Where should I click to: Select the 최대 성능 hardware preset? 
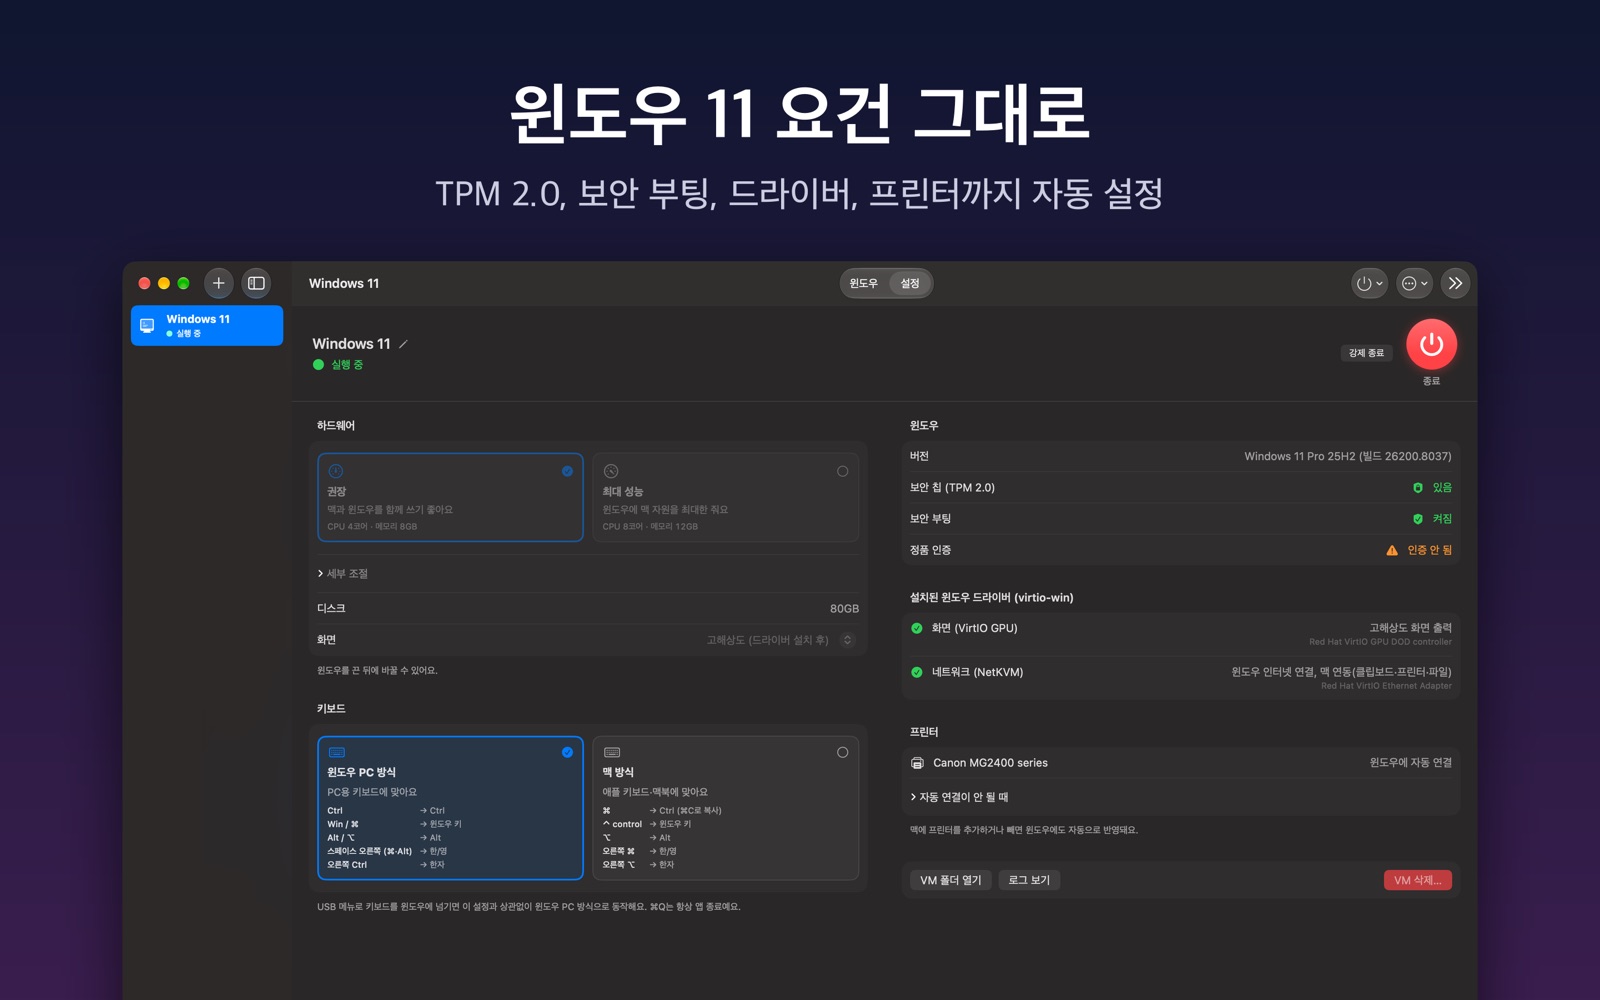point(725,497)
